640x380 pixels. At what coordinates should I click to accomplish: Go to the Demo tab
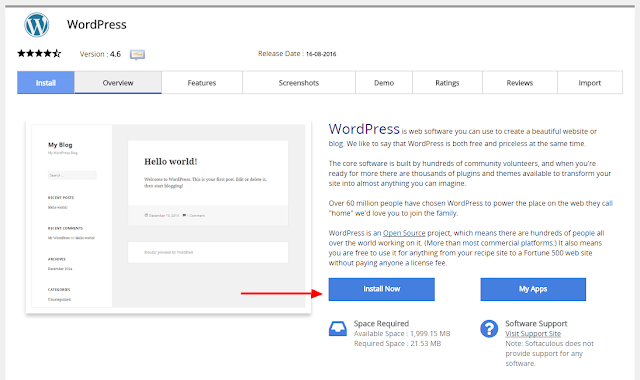click(384, 82)
